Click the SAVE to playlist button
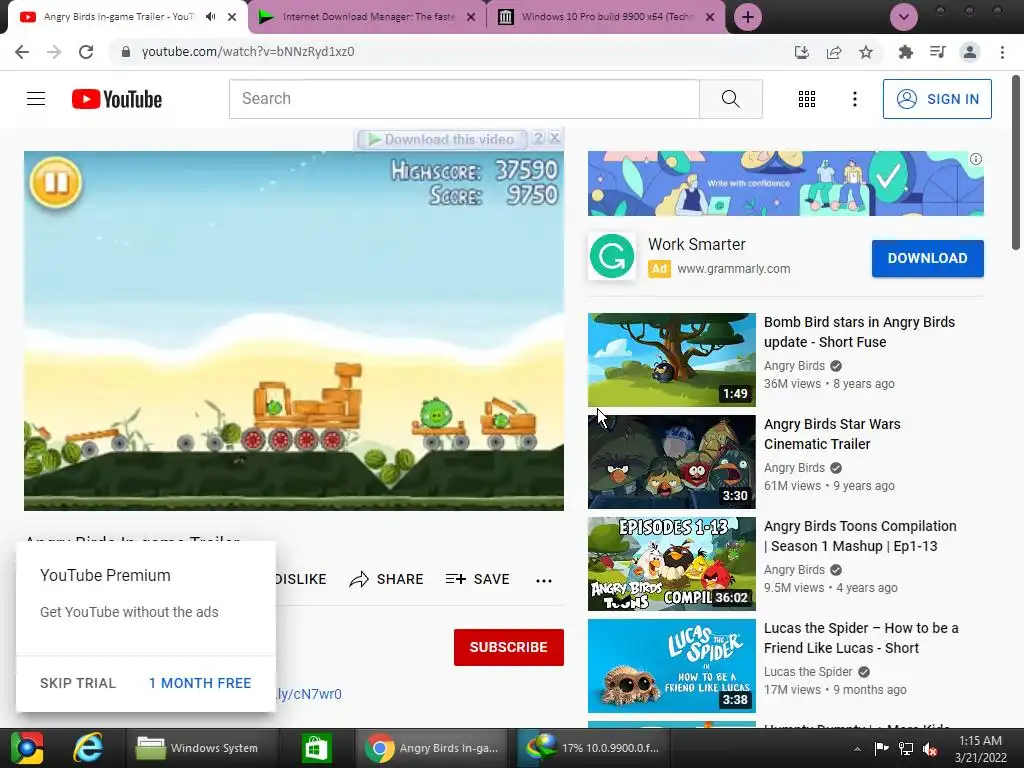The image size is (1024, 768). 477,579
